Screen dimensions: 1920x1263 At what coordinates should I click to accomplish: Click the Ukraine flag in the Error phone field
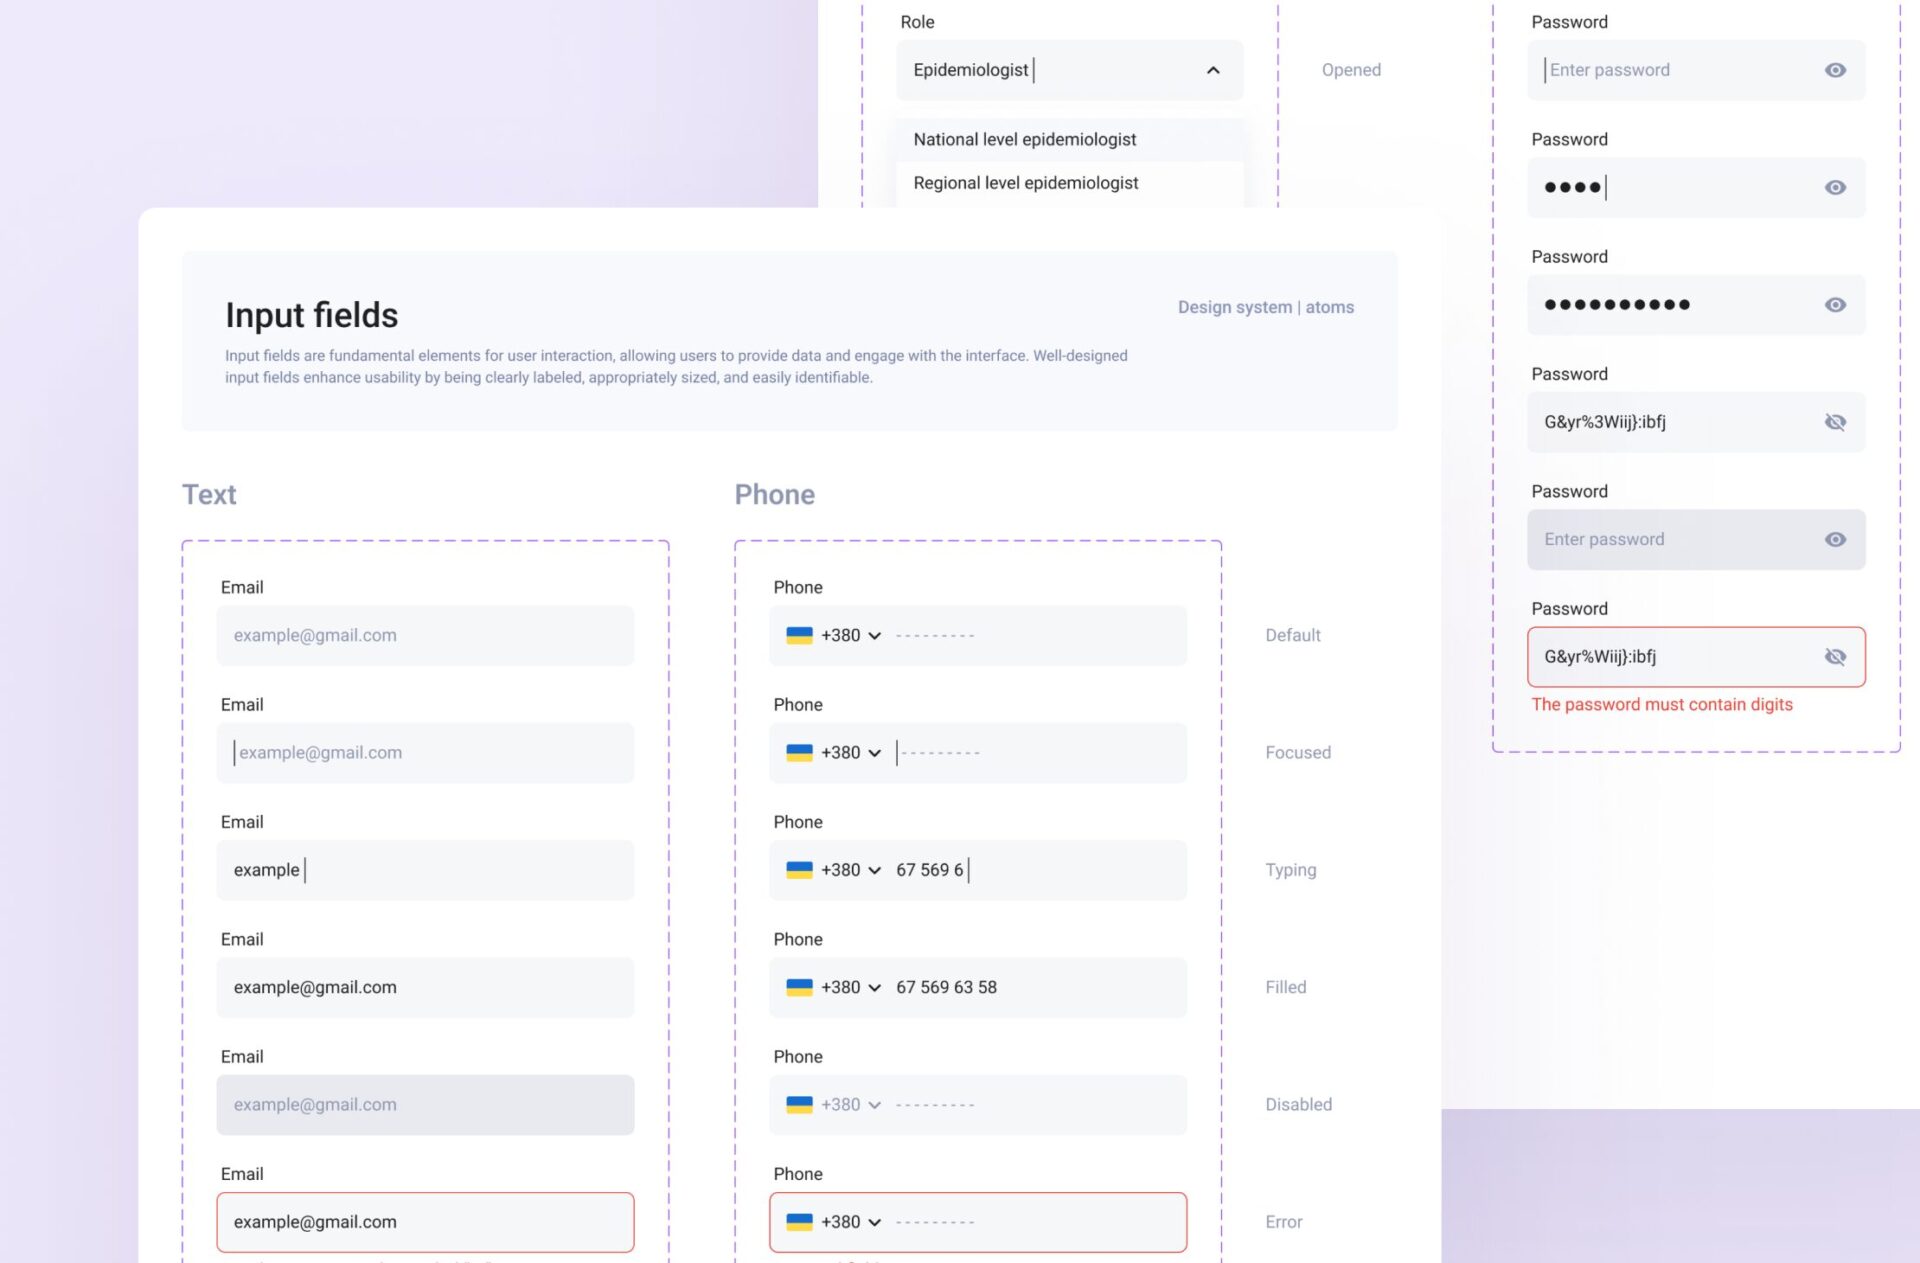[799, 1222]
